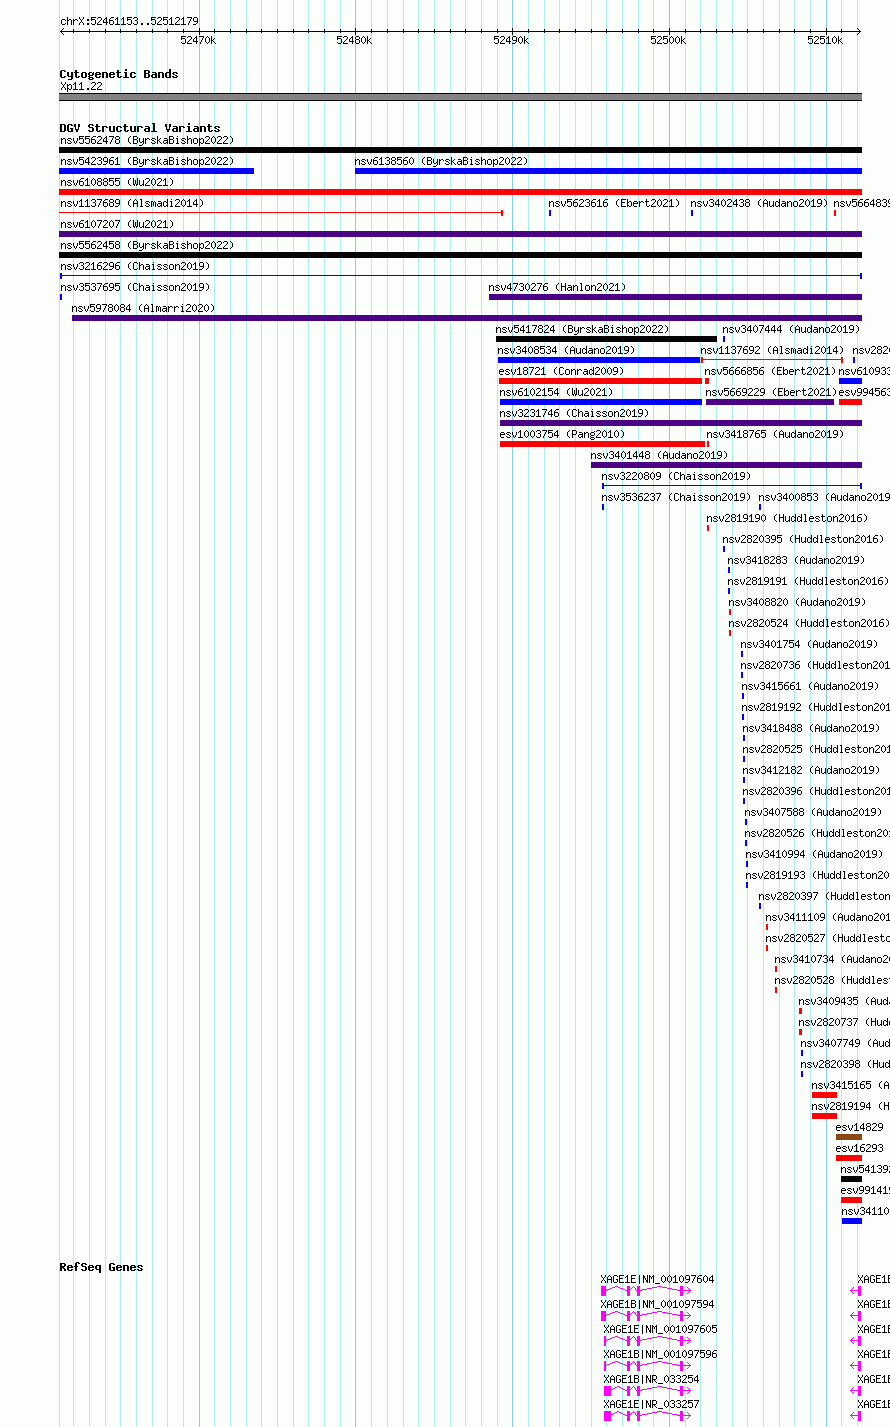
Task: Click the black bar under nsv5417824
Action: [x=606, y=339]
